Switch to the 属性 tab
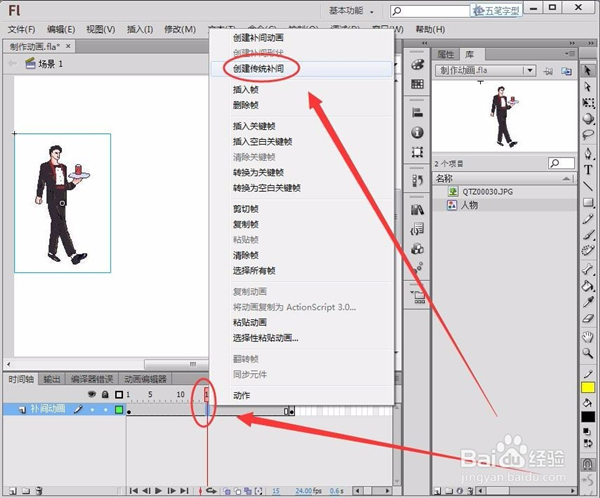Viewport: 600px width, 498px height. pos(445,54)
